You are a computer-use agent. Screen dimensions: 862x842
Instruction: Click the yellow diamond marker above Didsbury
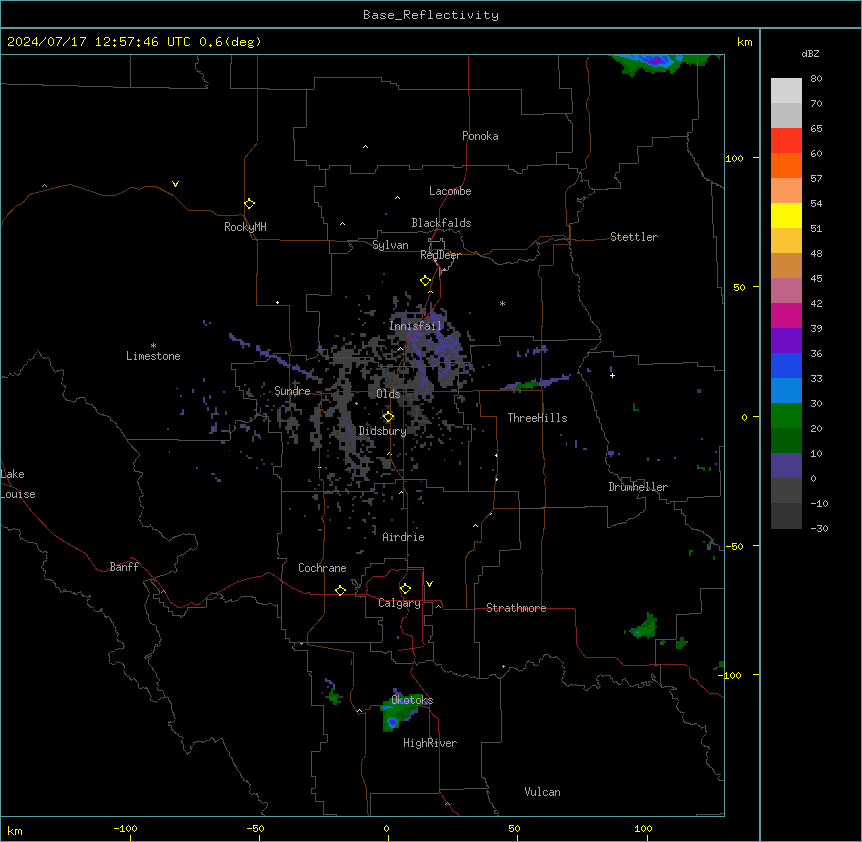(388, 417)
